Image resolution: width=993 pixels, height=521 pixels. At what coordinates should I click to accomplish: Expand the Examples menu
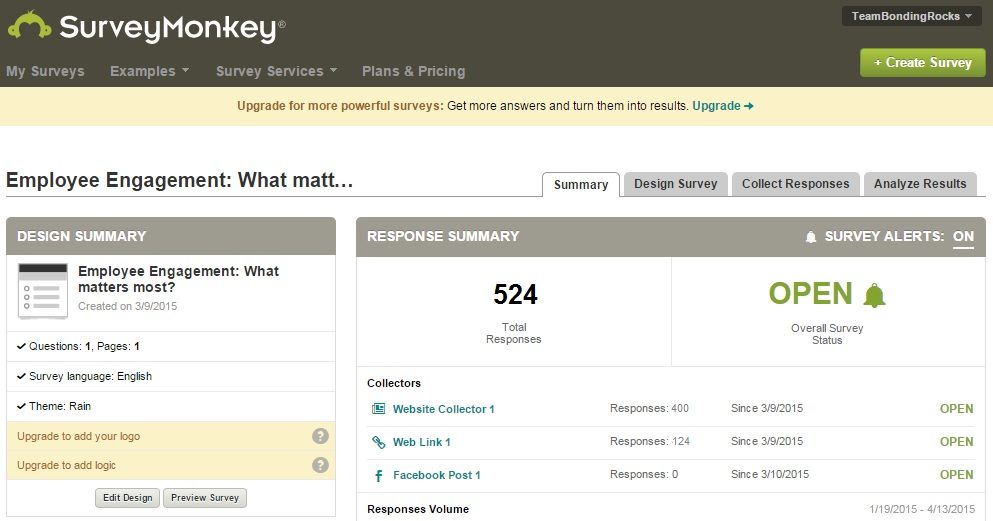pos(149,71)
